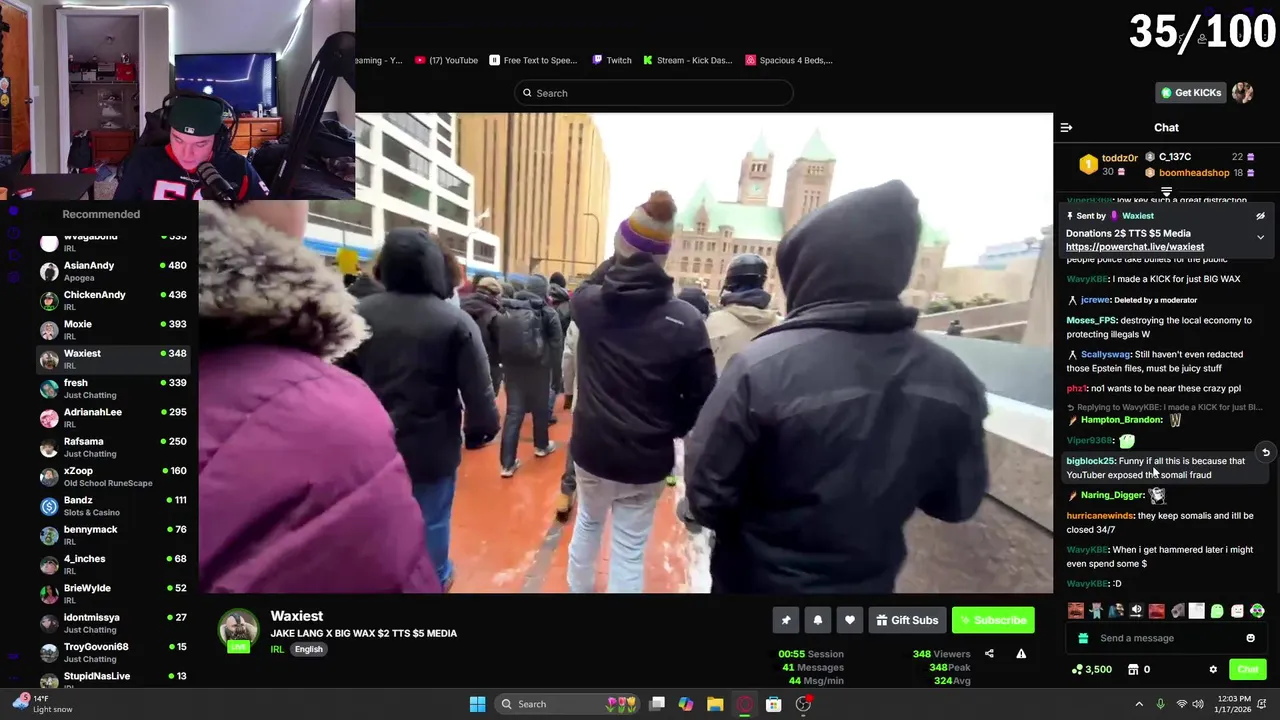Open OBS Studio from taskbar
The width and height of the screenshot is (1280, 720).
pyautogui.click(x=803, y=704)
